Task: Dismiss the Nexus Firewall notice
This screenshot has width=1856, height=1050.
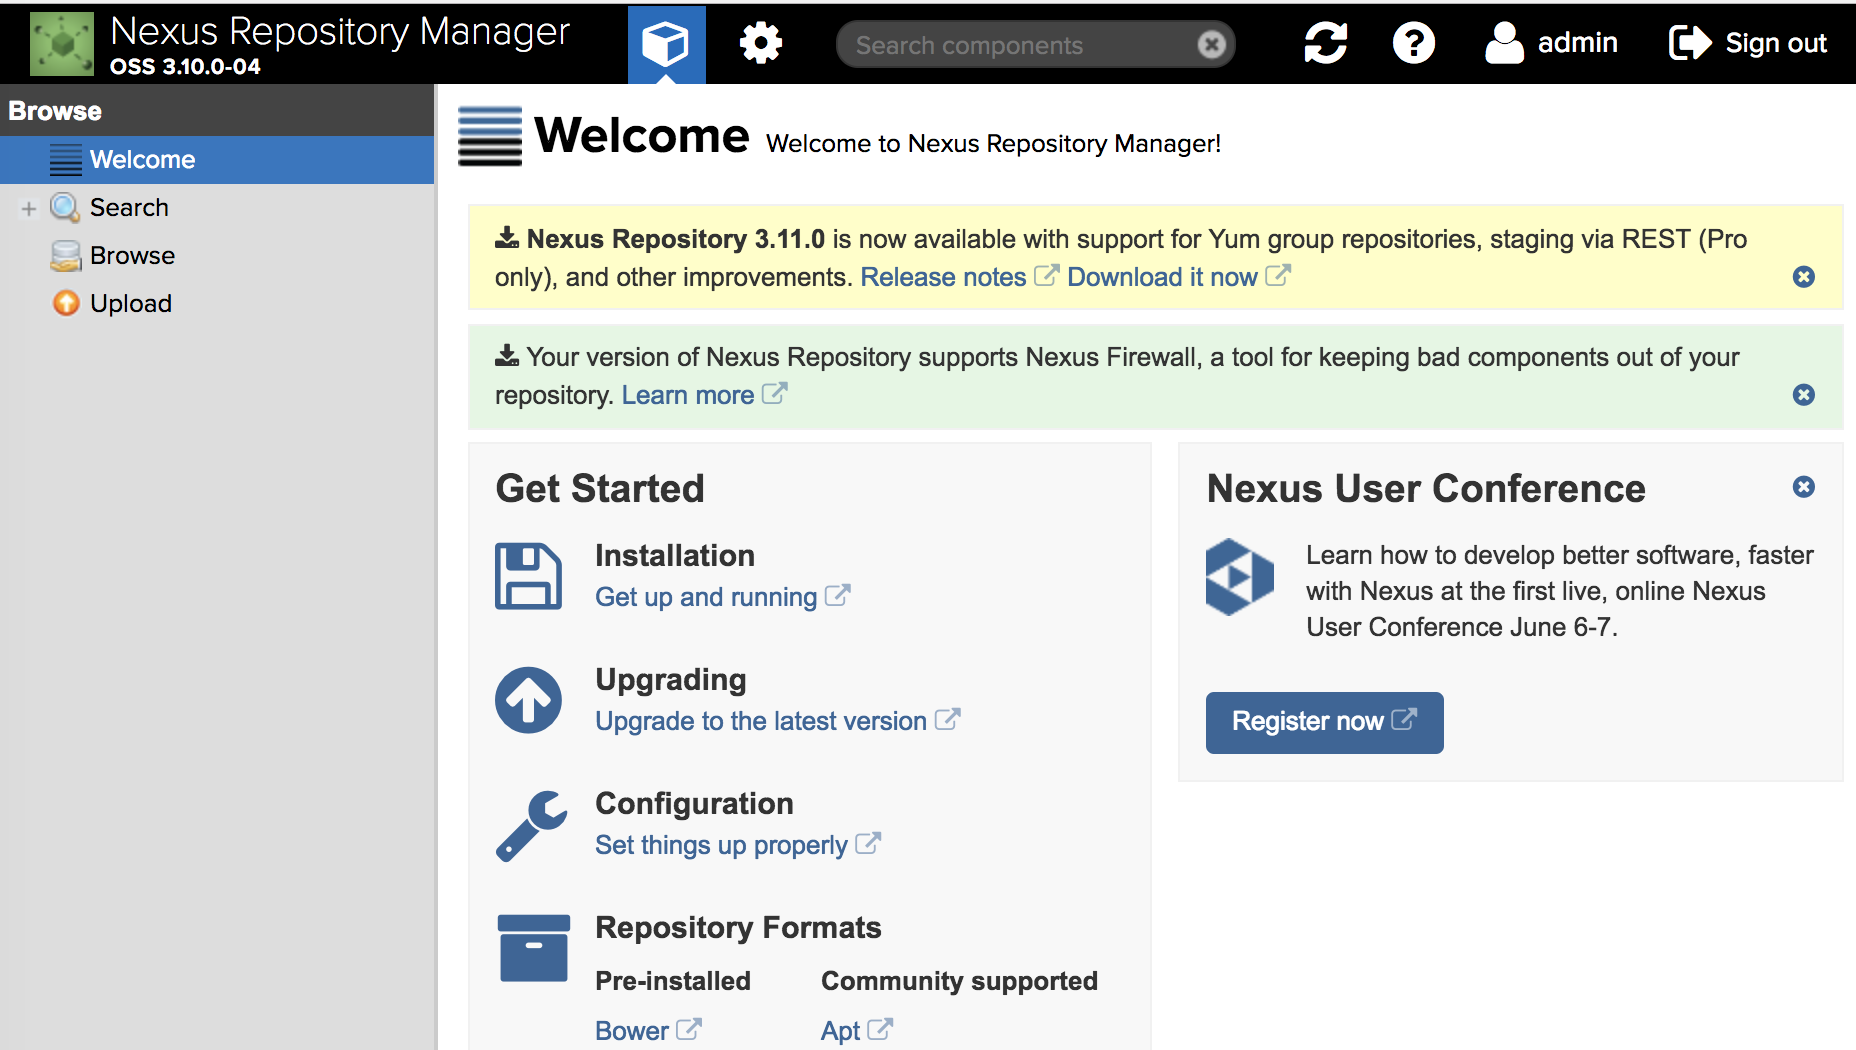Action: [1804, 395]
